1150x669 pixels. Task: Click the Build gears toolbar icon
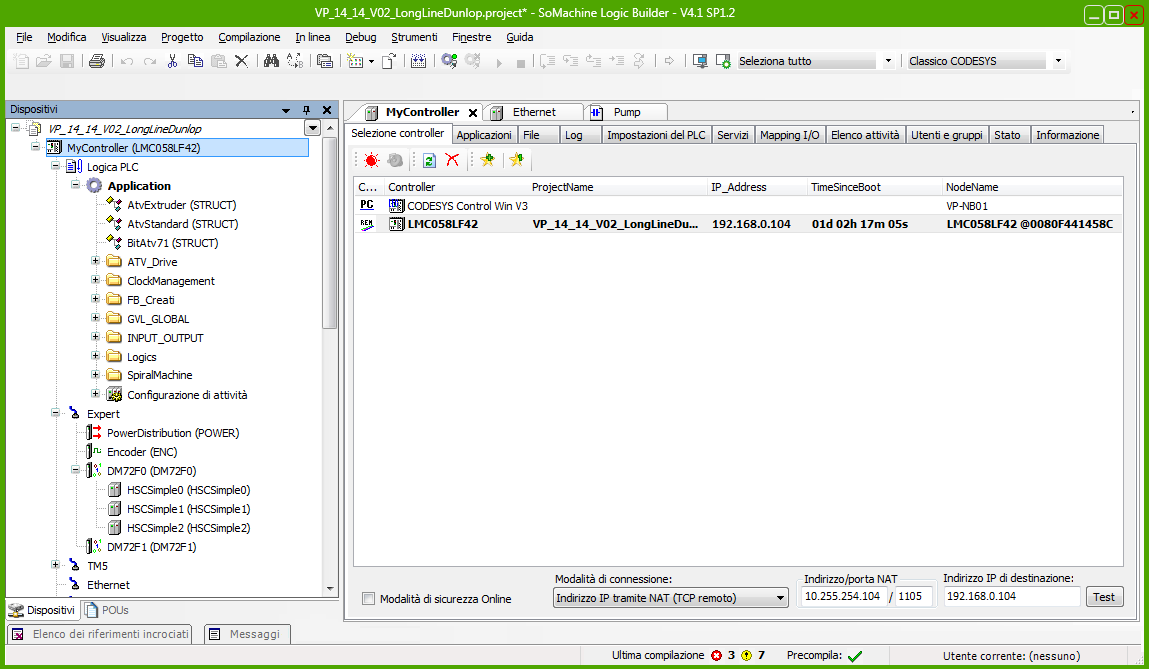(450, 62)
